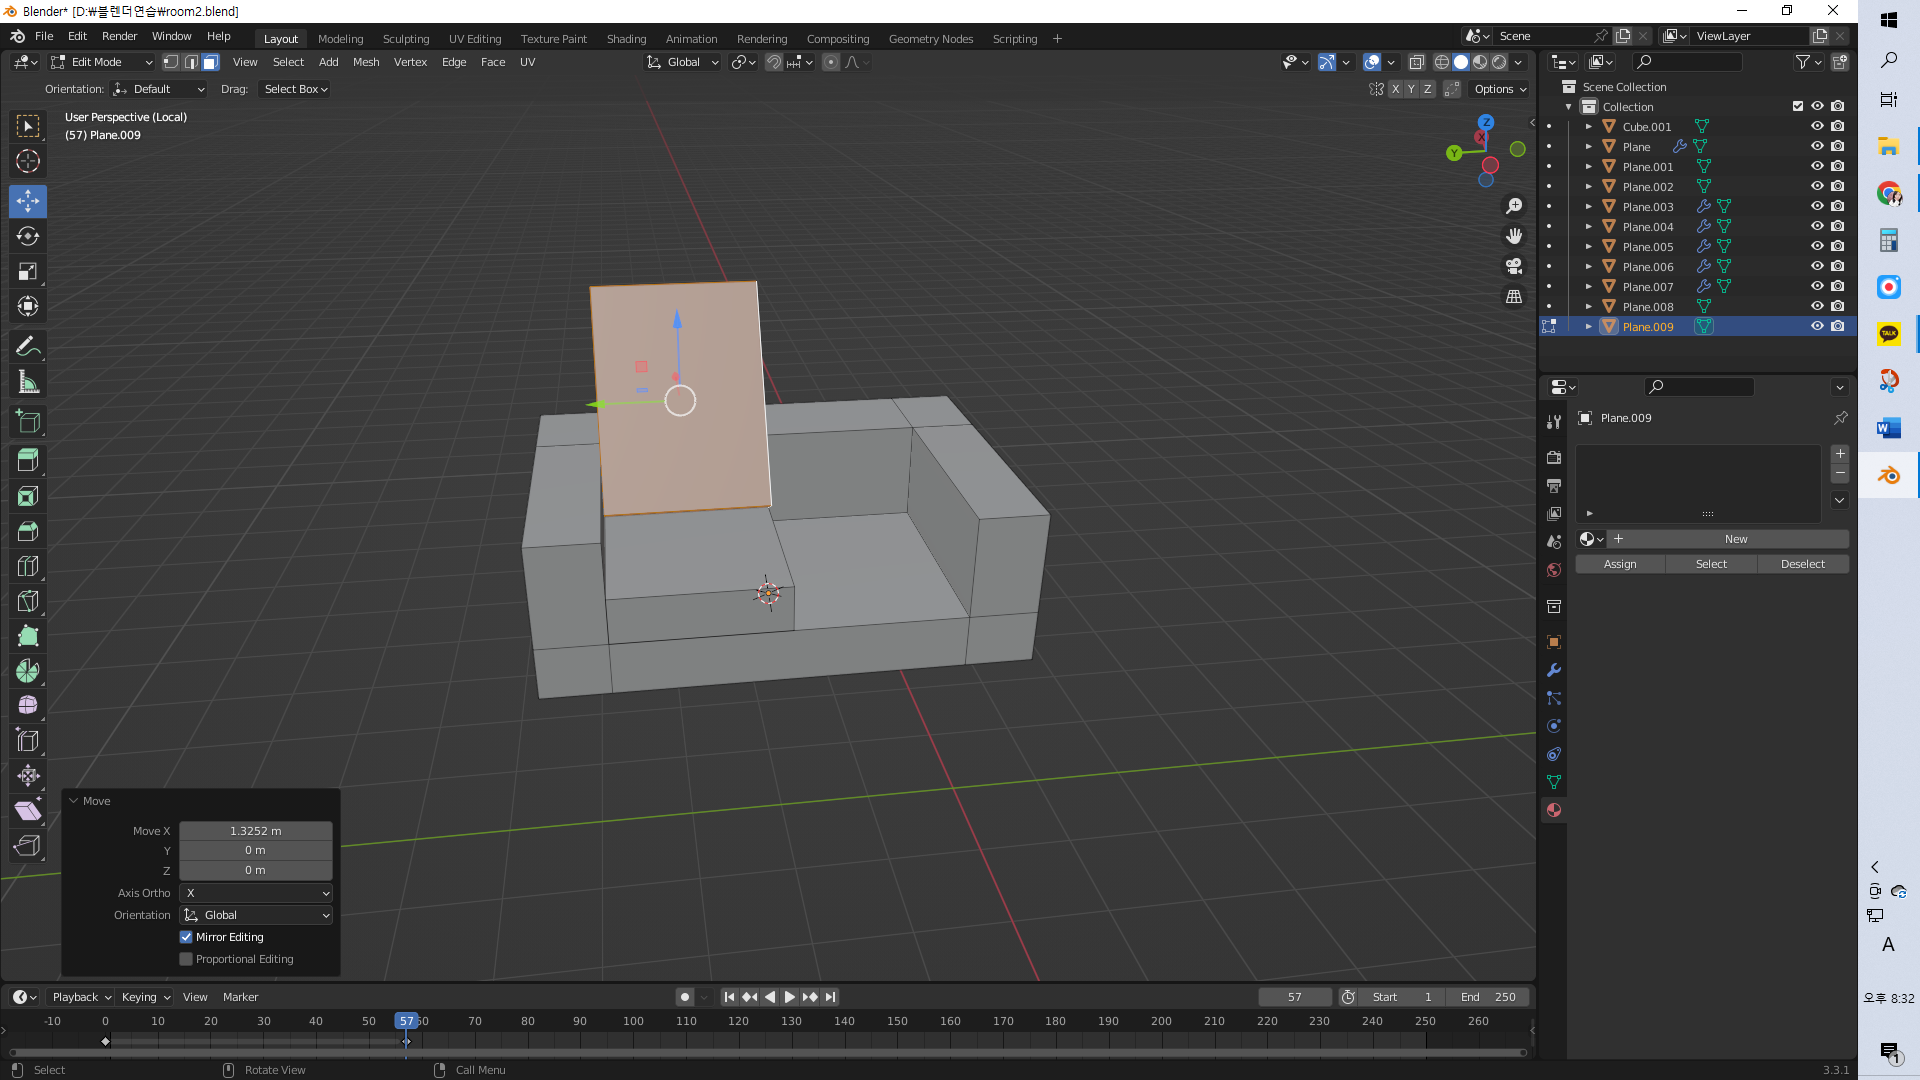Uncheck the Mirror Editing checkbox
The image size is (1920, 1080).
[x=186, y=937]
